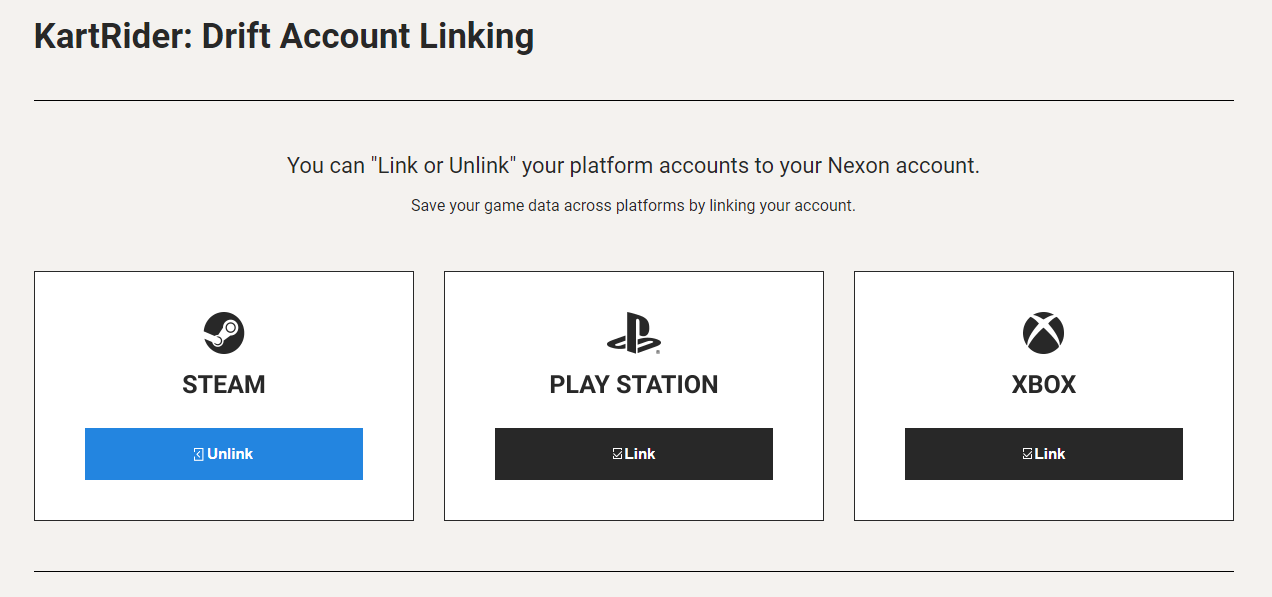1272x597 pixels.
Task: Click the "Save your game data" subtext
Action: coord(633,206)
